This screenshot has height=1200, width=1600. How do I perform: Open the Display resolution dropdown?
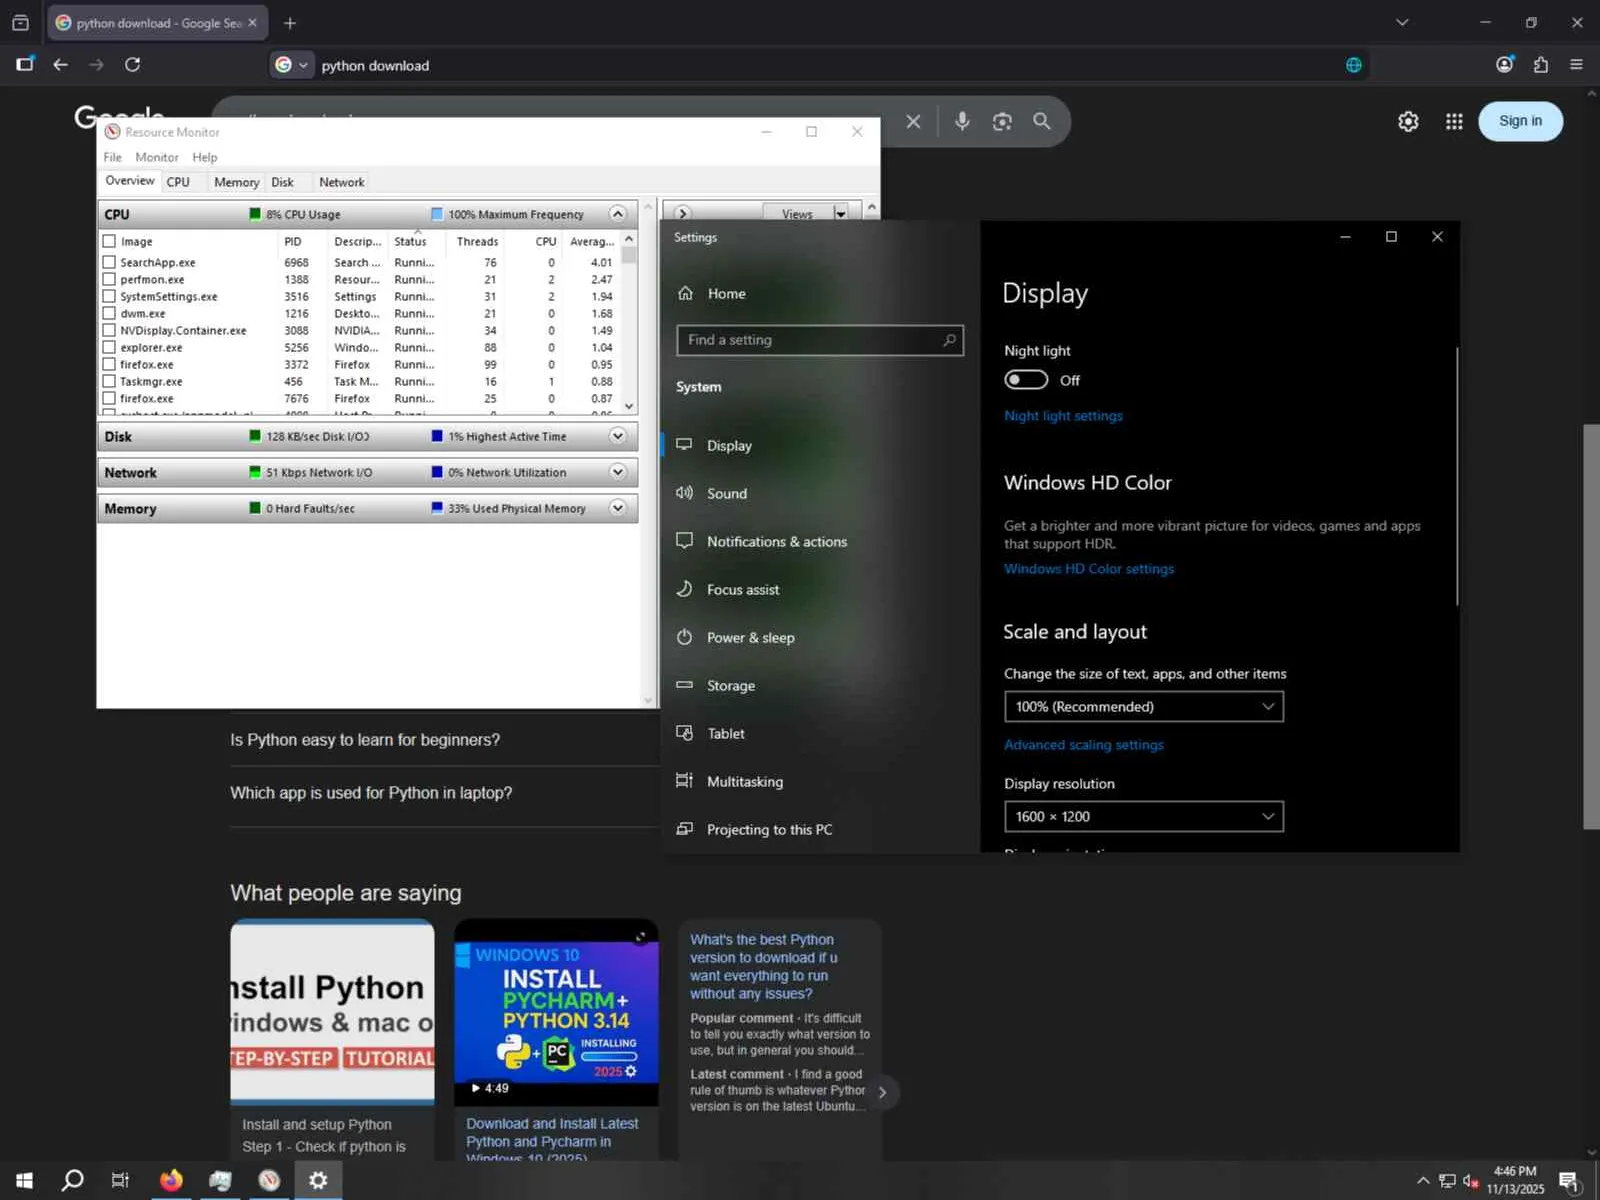pyautogui.click(x=1143, y=816)
